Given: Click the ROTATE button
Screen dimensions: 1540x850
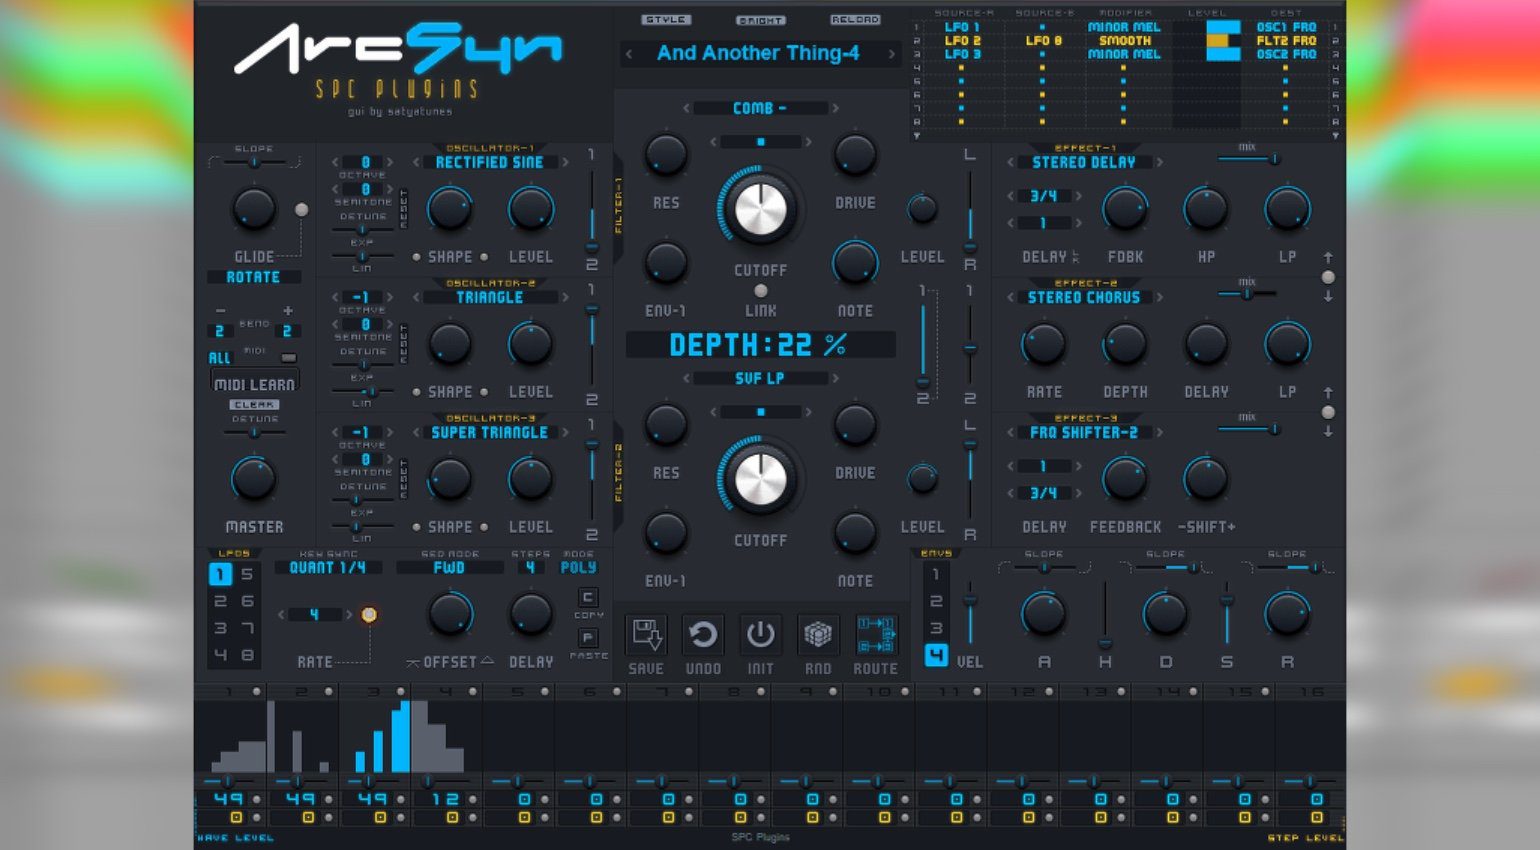Looking at the screenshot, I should pos(253,277).
